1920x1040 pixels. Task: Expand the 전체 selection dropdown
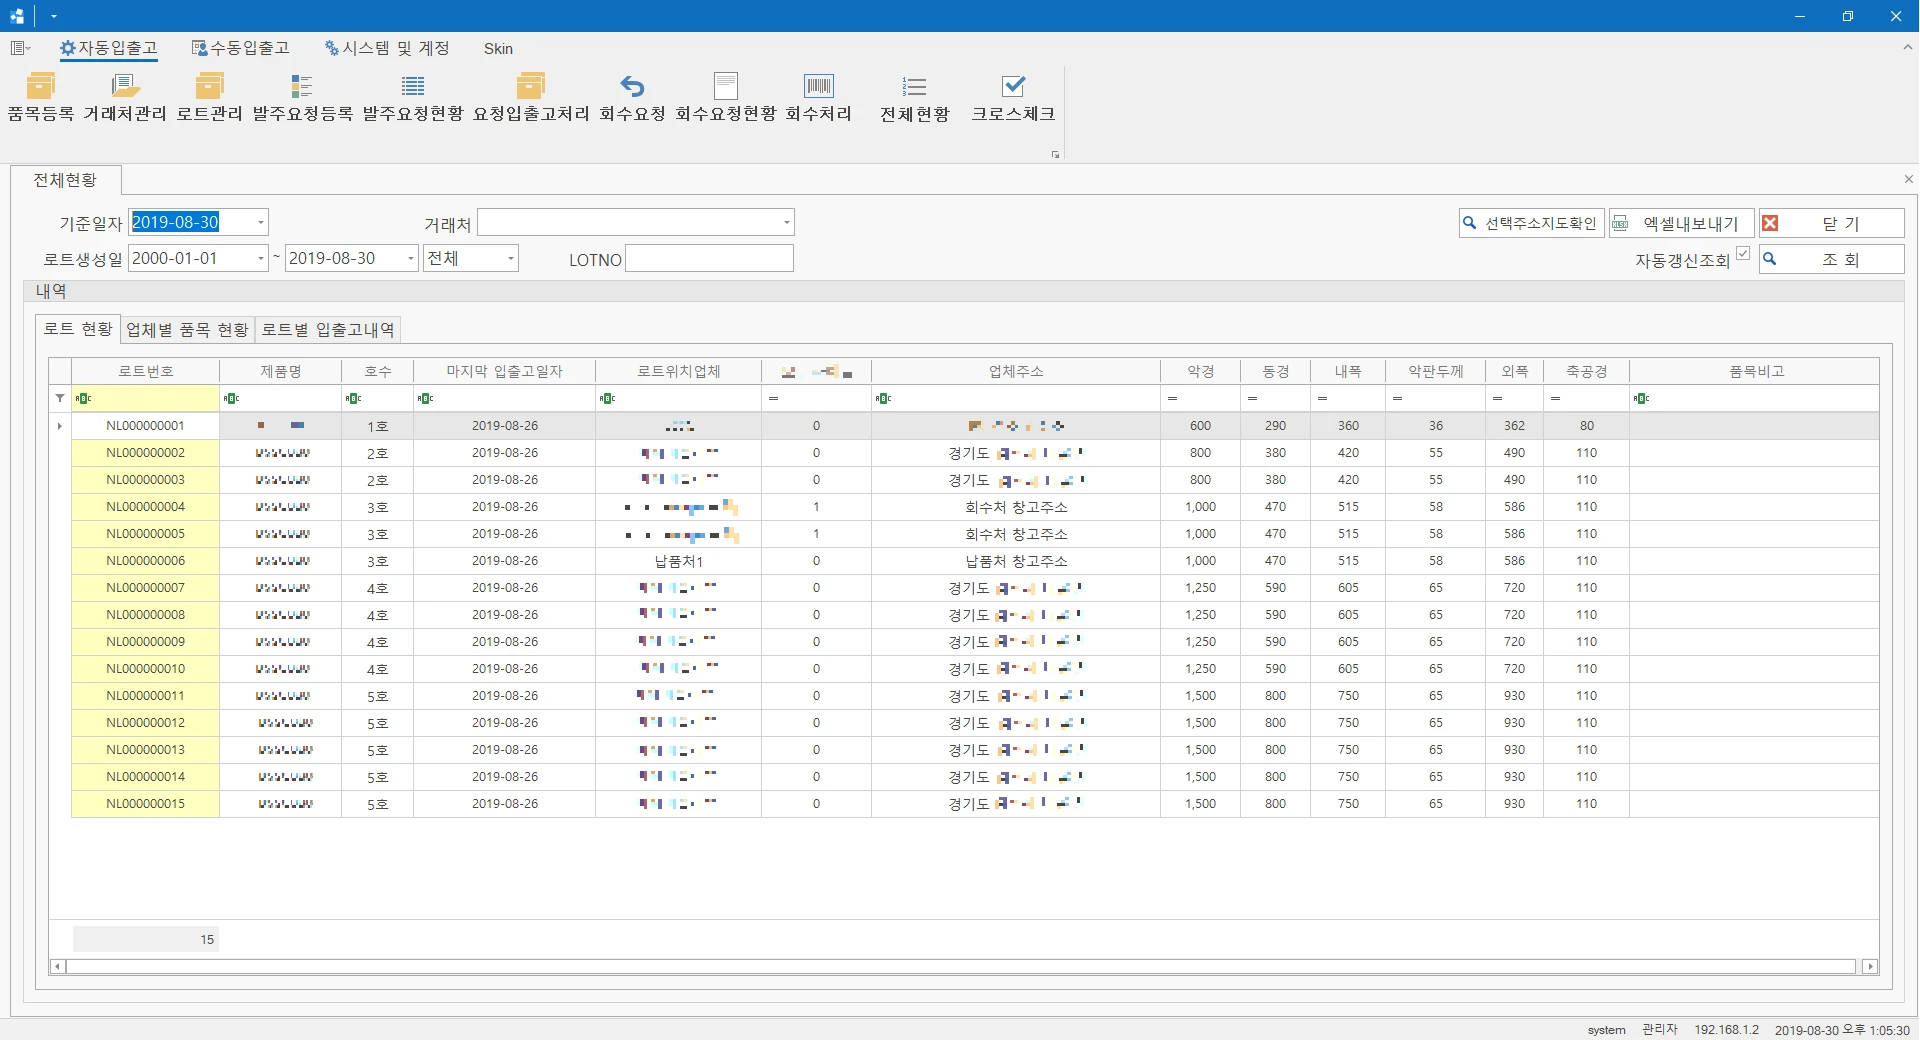pyautogui.click(x=510, y=258)
